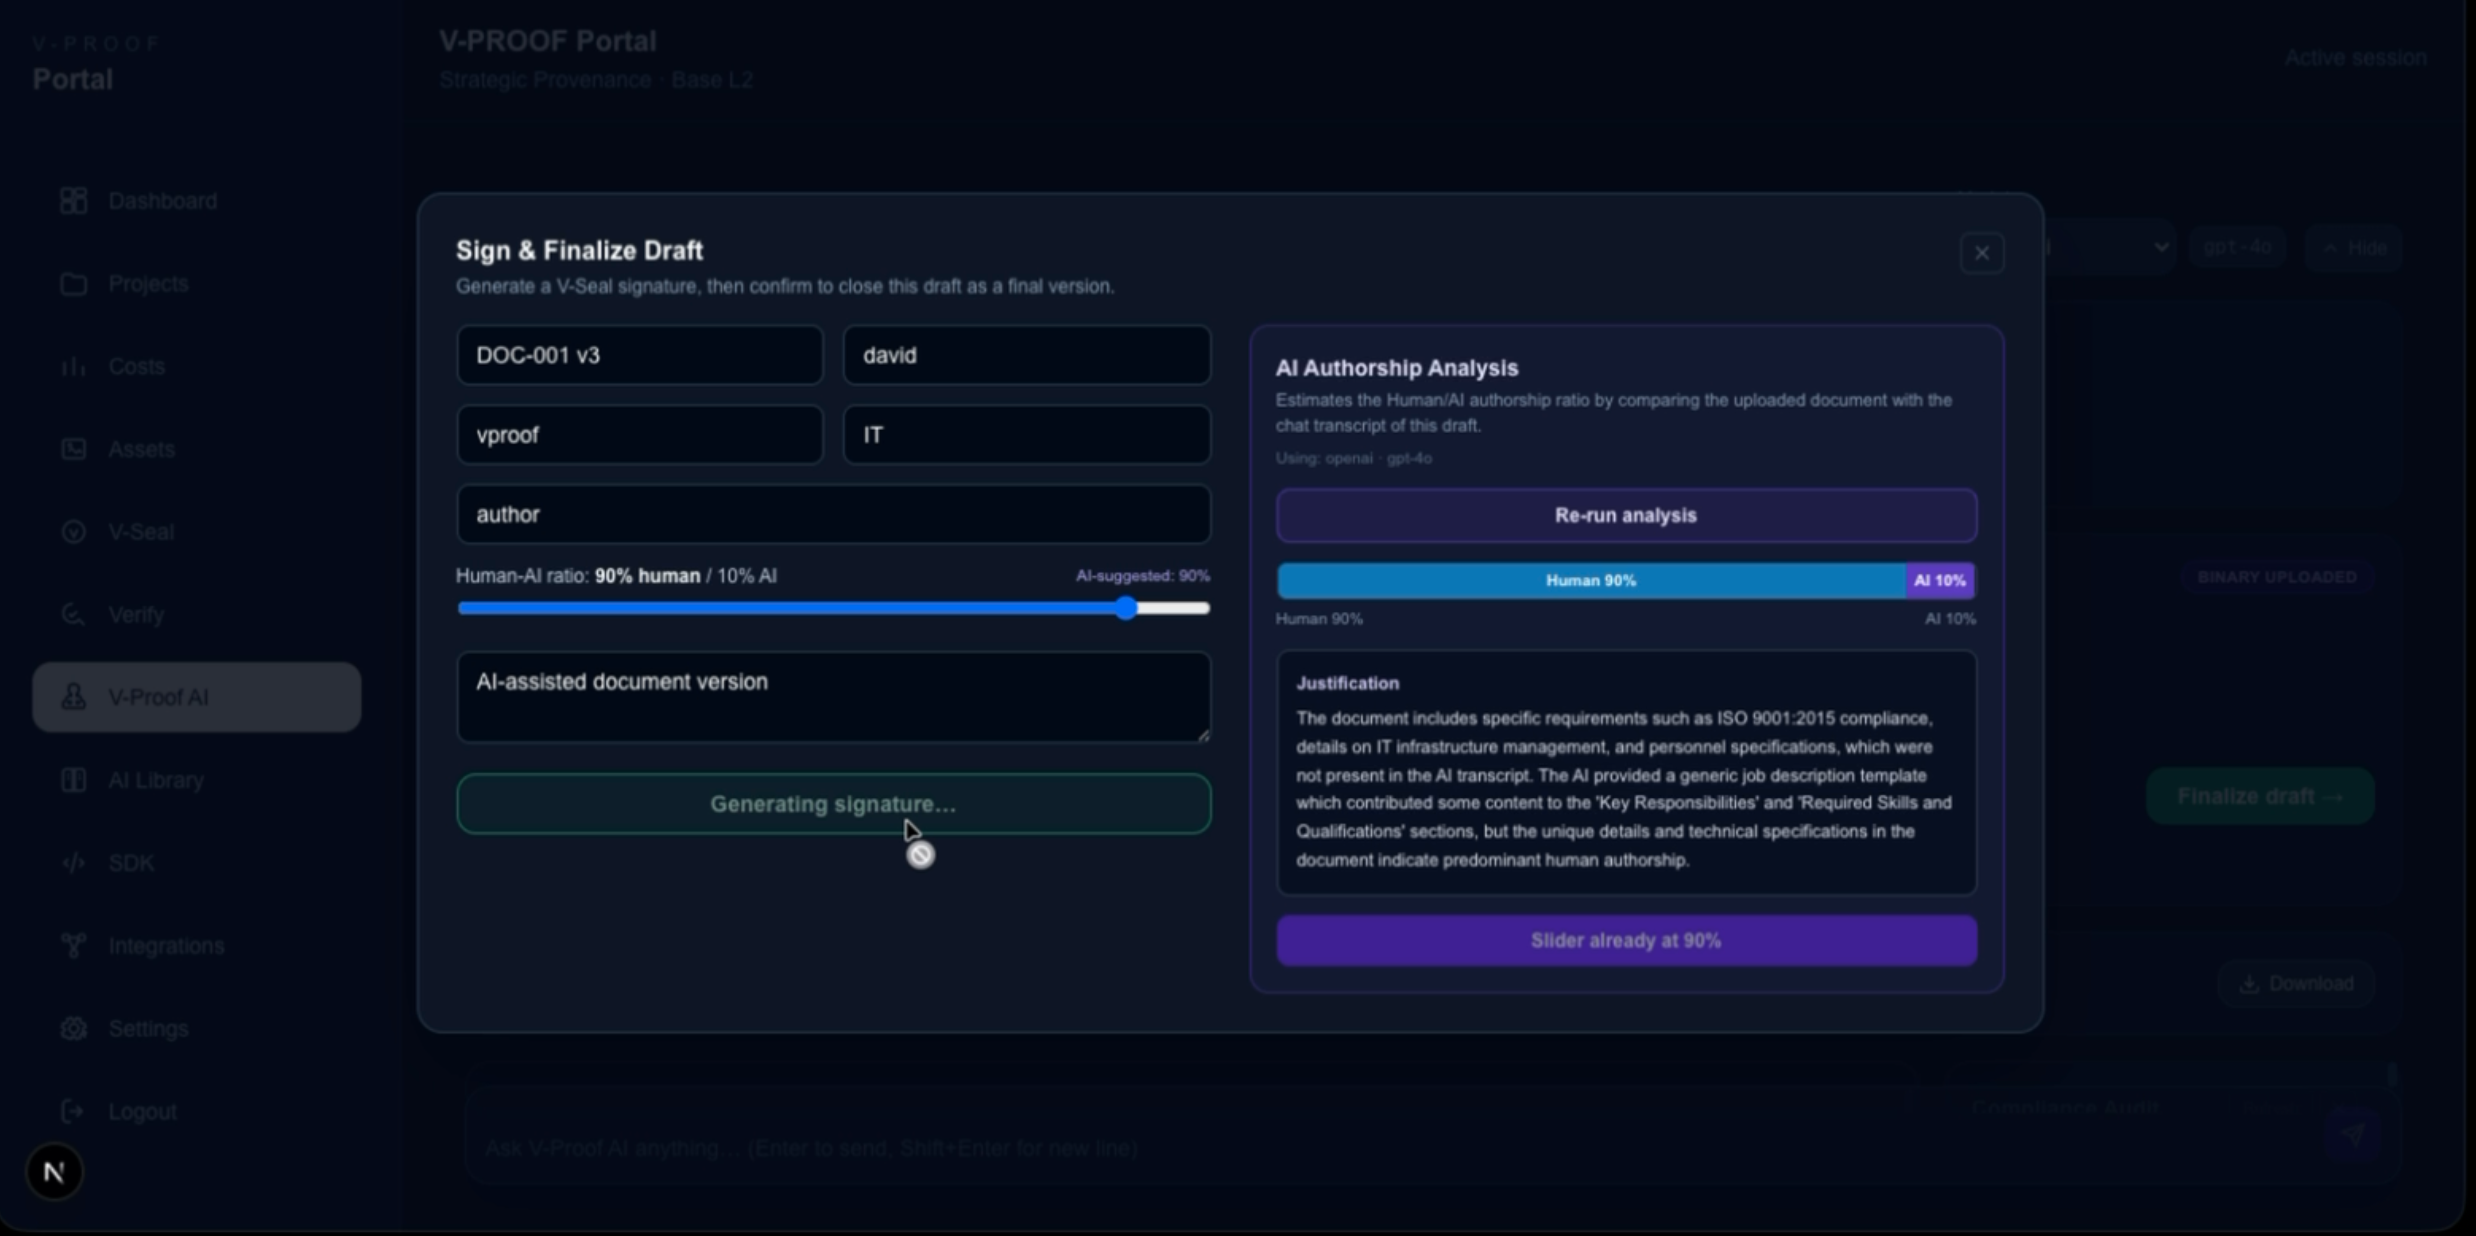2476x1236 pixels.
Task: Click the V-Proof AI person icon
Action: pyautogui.click(x=73, y=697)
